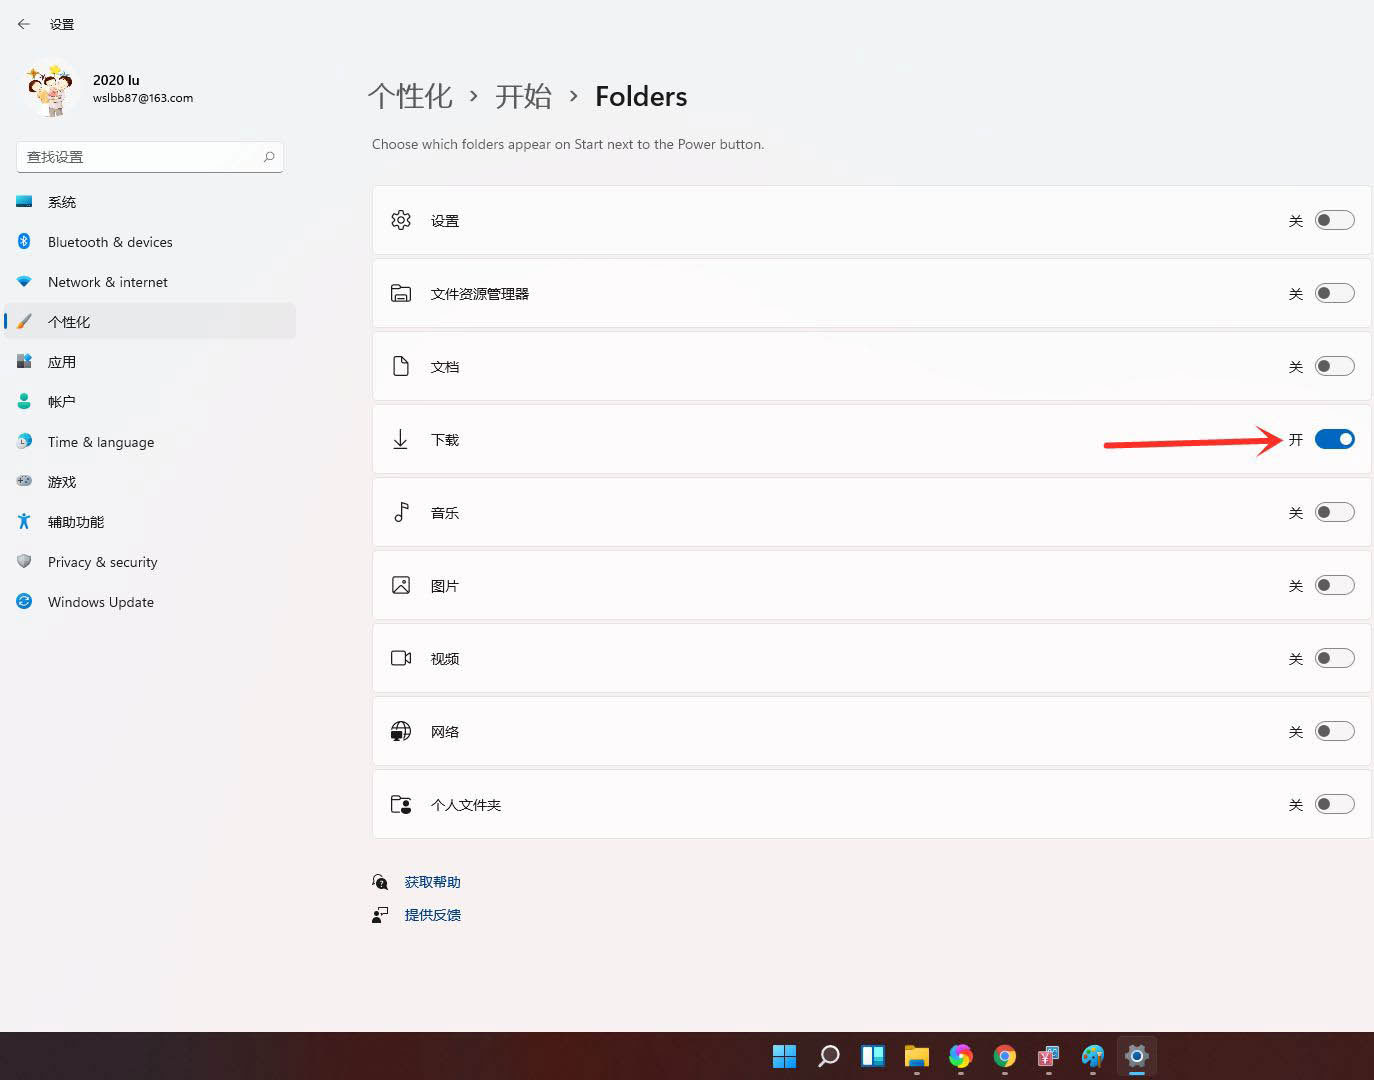Click the back arrow icon in Settings

[x=24, y=24]
